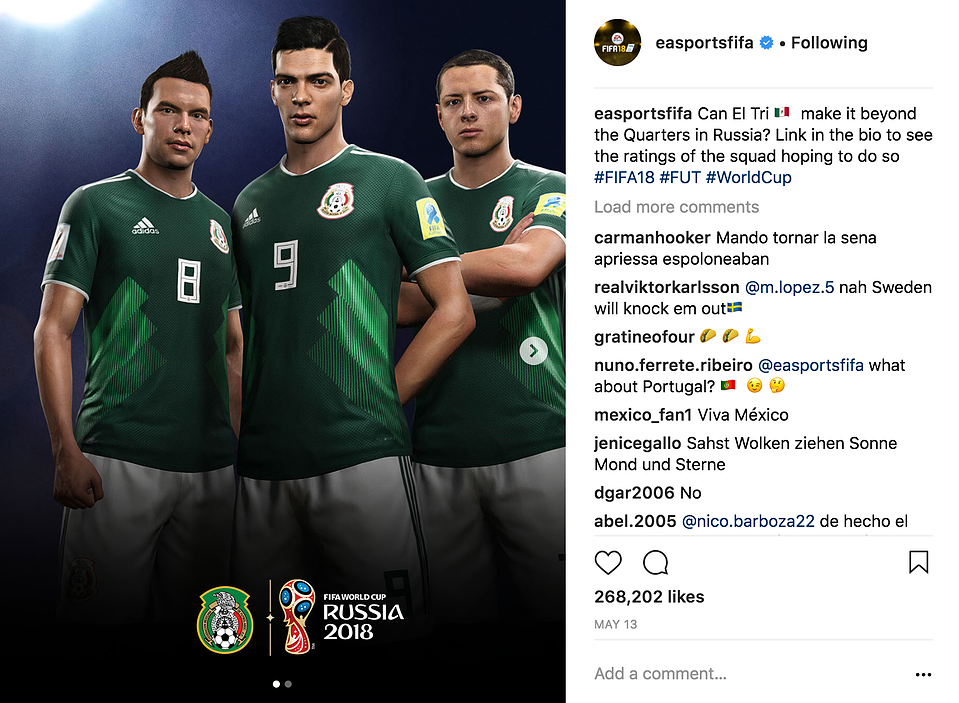Expand Load more comments

(x=676, y=207)
